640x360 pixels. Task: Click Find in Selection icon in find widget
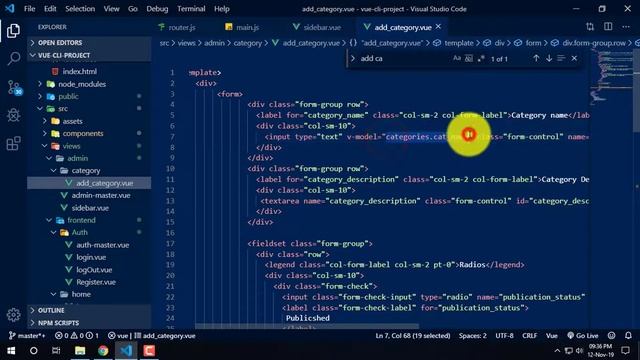(561, 58)
